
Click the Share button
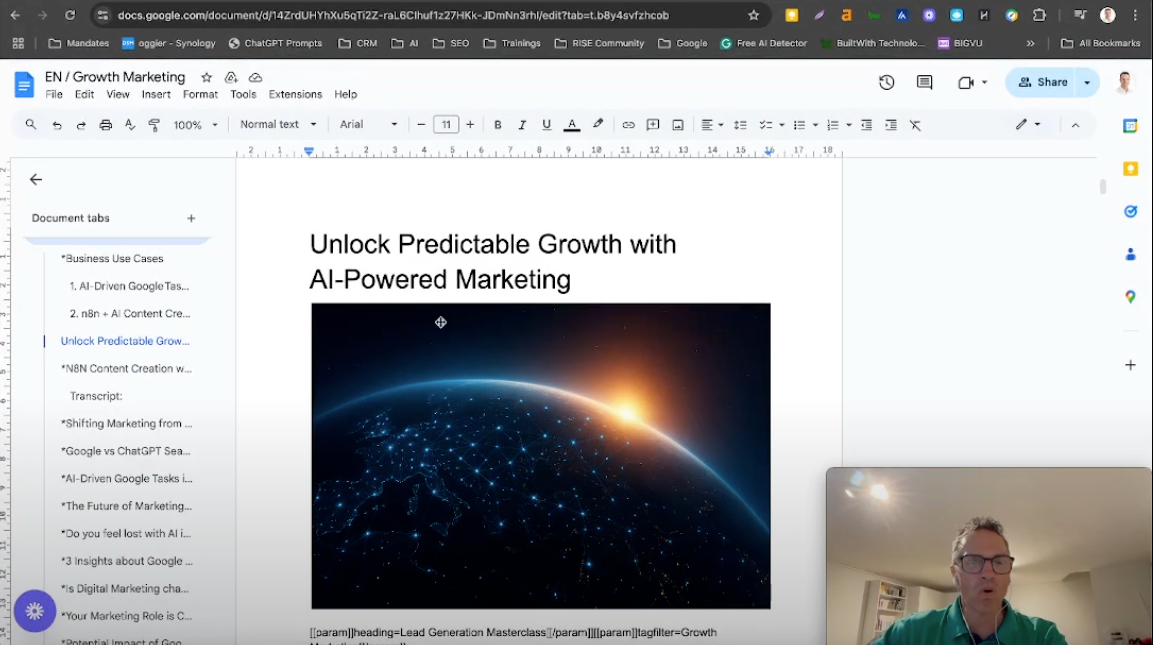(1042, 82)
